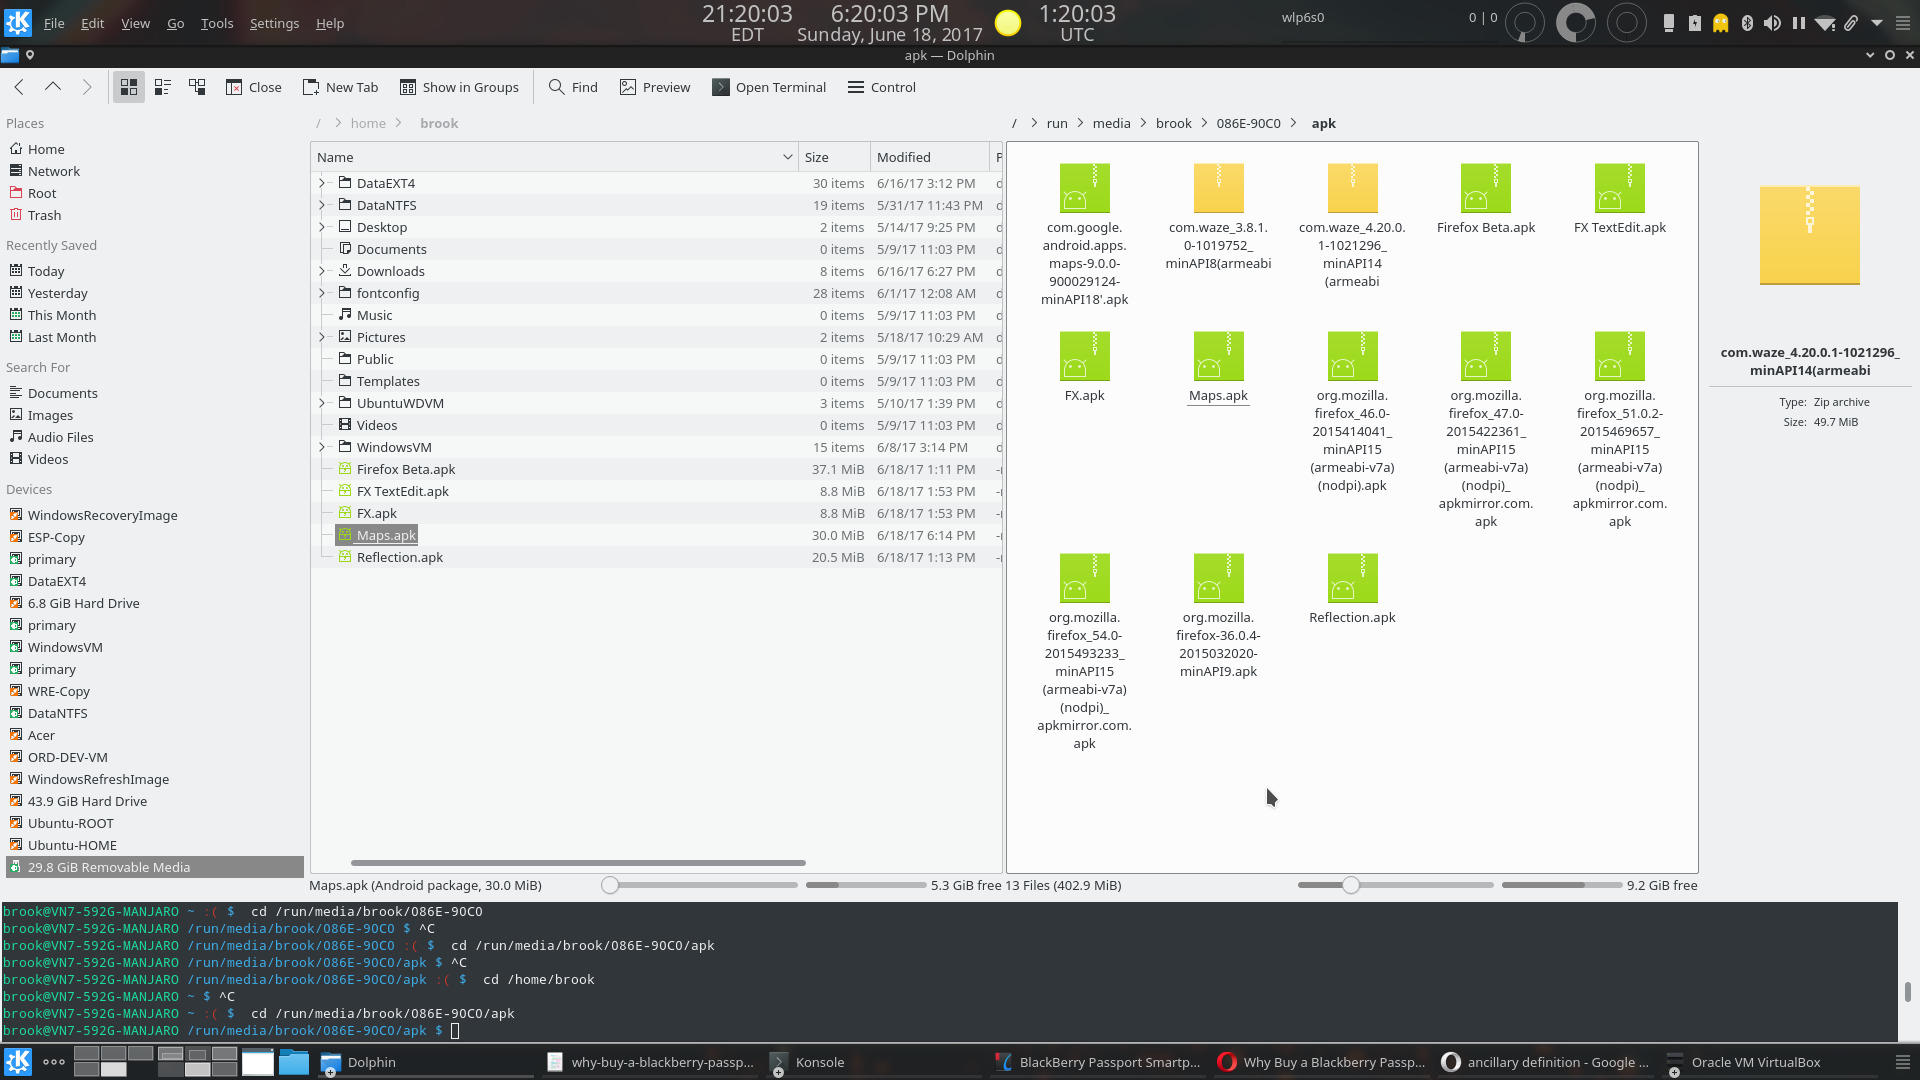This screenshot has height=1080, width=1920.
Task: Expand the WindowsVM folder
Action: (322, 447)
